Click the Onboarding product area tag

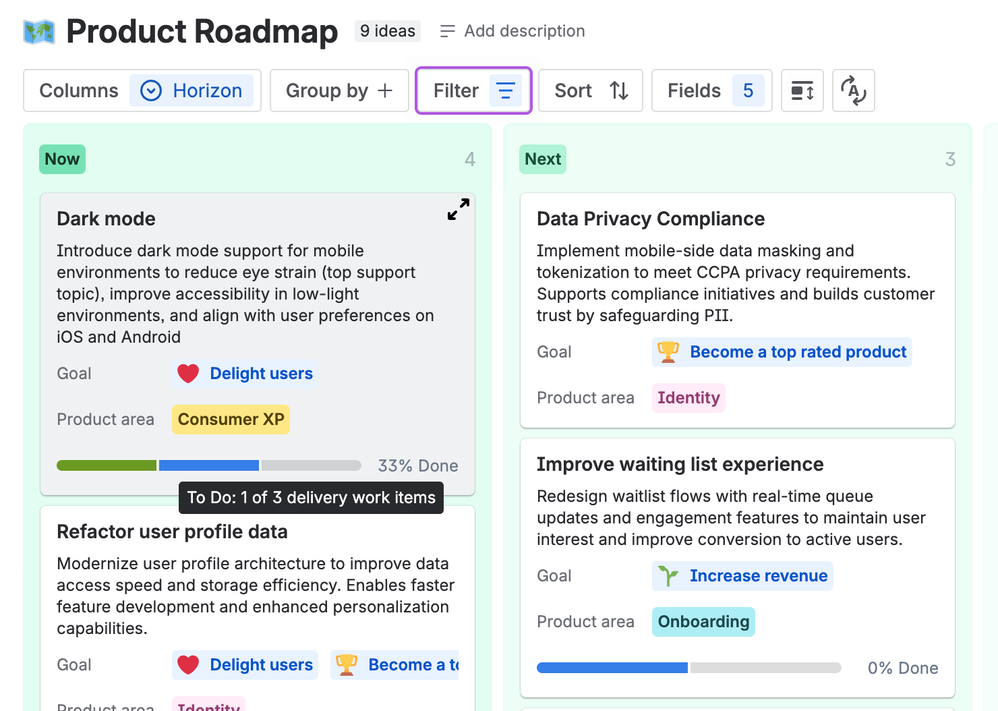[703, 622]
